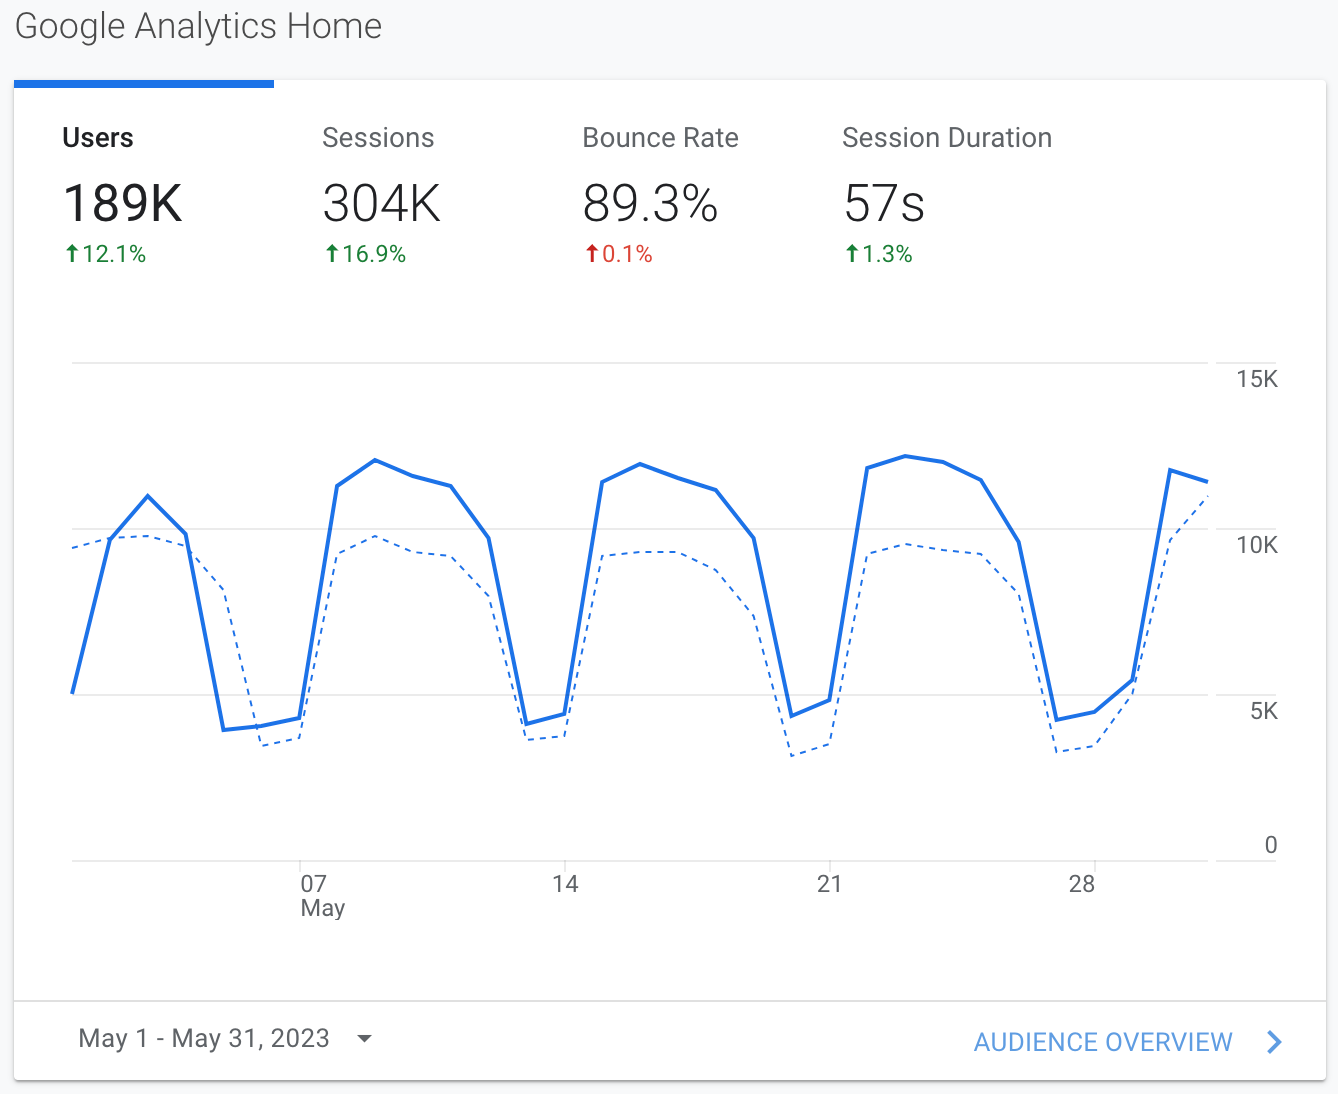The image size is (1338, 1094).
Task: Switch to the Sessions metric tab
Action: [x=378, y=138]
